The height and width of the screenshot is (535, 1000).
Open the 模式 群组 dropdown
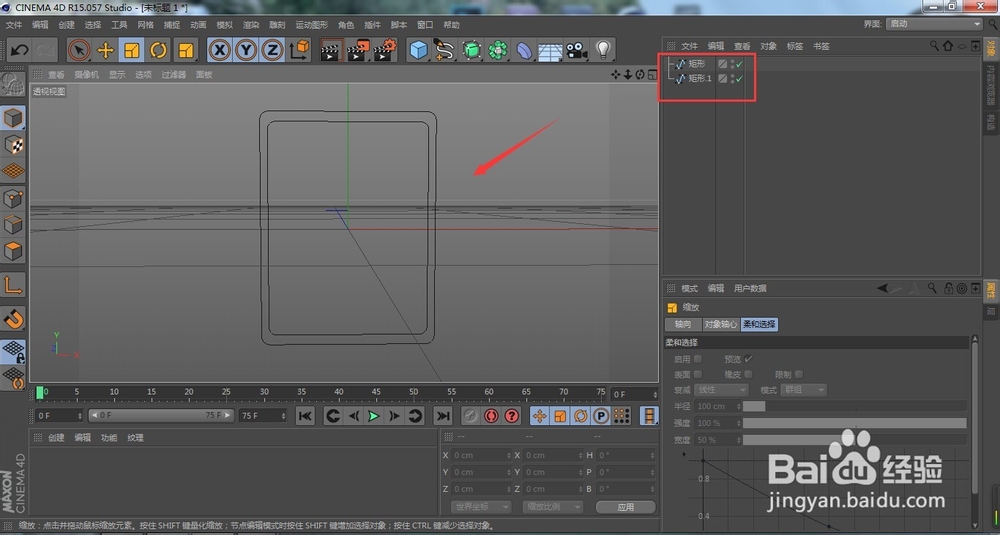[x=803, y=390]
